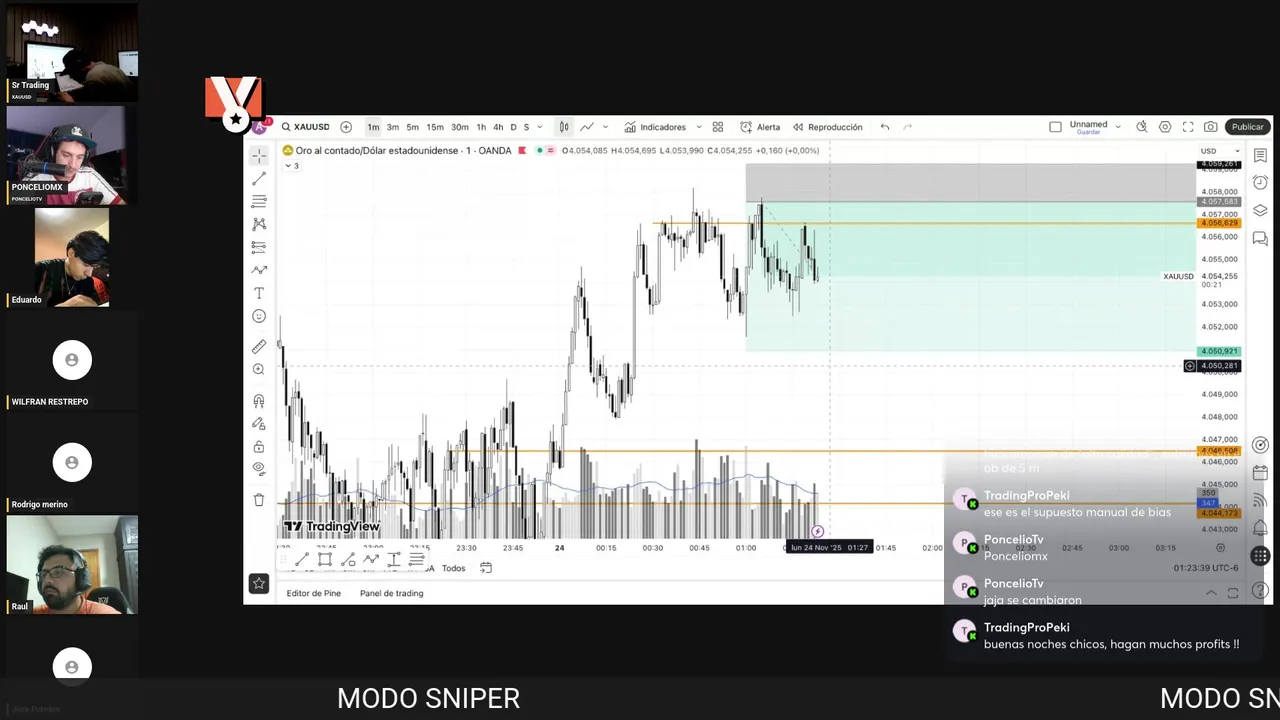The image size is (1280, 720).
Task: Open Indicadores menu
Action: coord(655,127)
